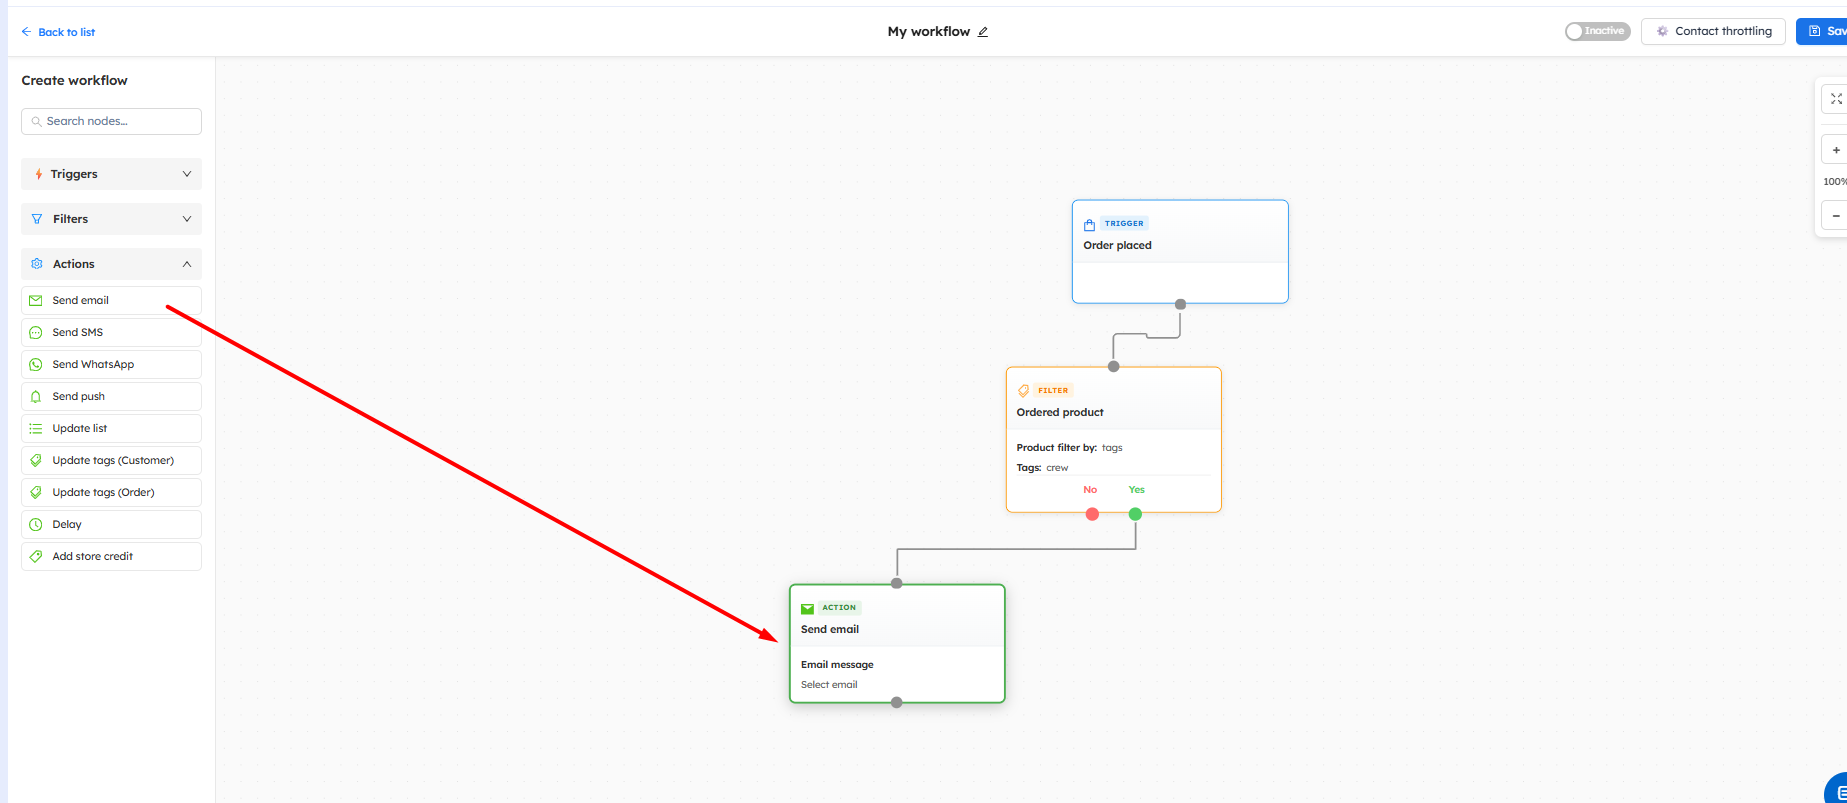
Task: Click the Send push bell icon
Action: 36,397
